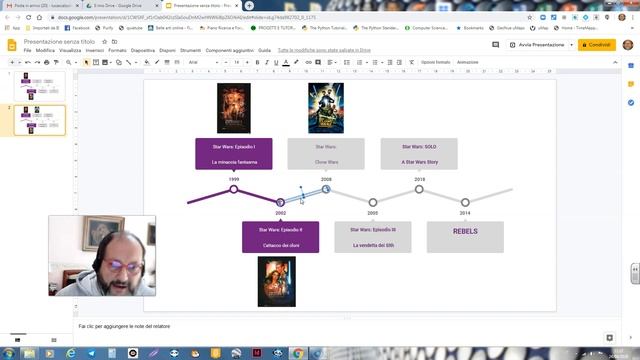Click the speaker notes field
Screen dimensions: 640x360
pyautogui.click(x=347, y=326)
